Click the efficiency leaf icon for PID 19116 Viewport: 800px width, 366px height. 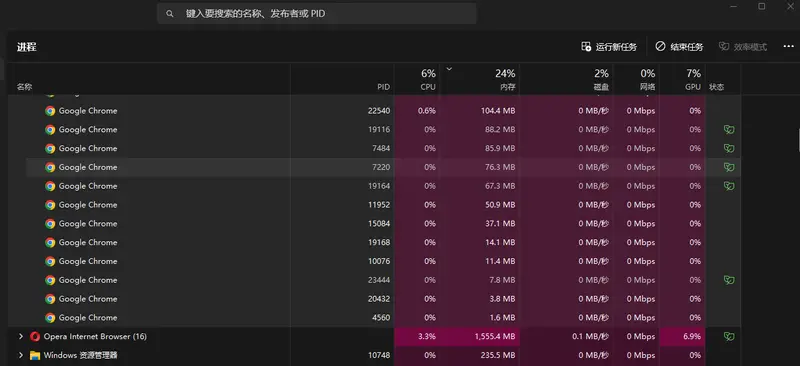(x=729, y=130)
